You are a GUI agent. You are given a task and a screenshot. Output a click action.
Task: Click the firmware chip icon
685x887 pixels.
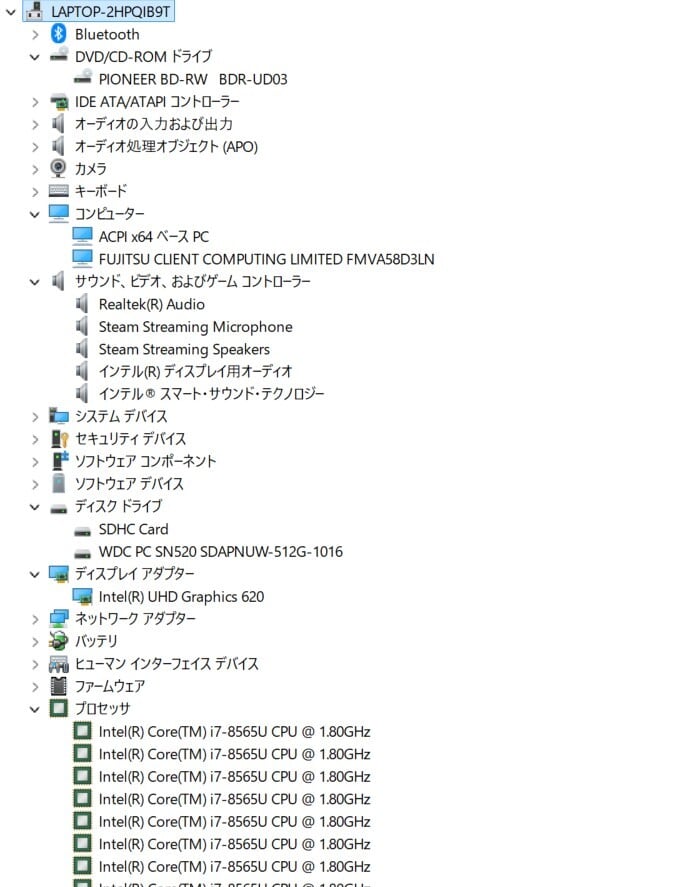click(x=59, y=686)
